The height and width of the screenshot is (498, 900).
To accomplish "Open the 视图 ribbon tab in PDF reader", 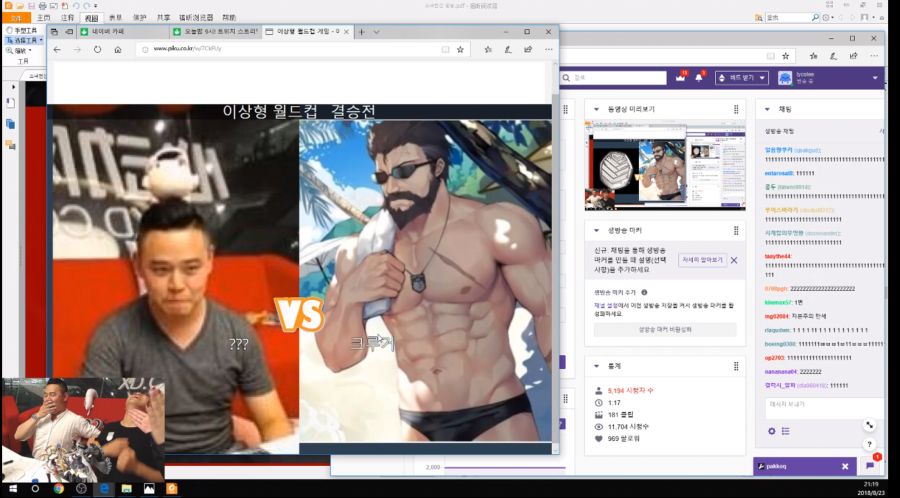I will click(x=91, y=18).
